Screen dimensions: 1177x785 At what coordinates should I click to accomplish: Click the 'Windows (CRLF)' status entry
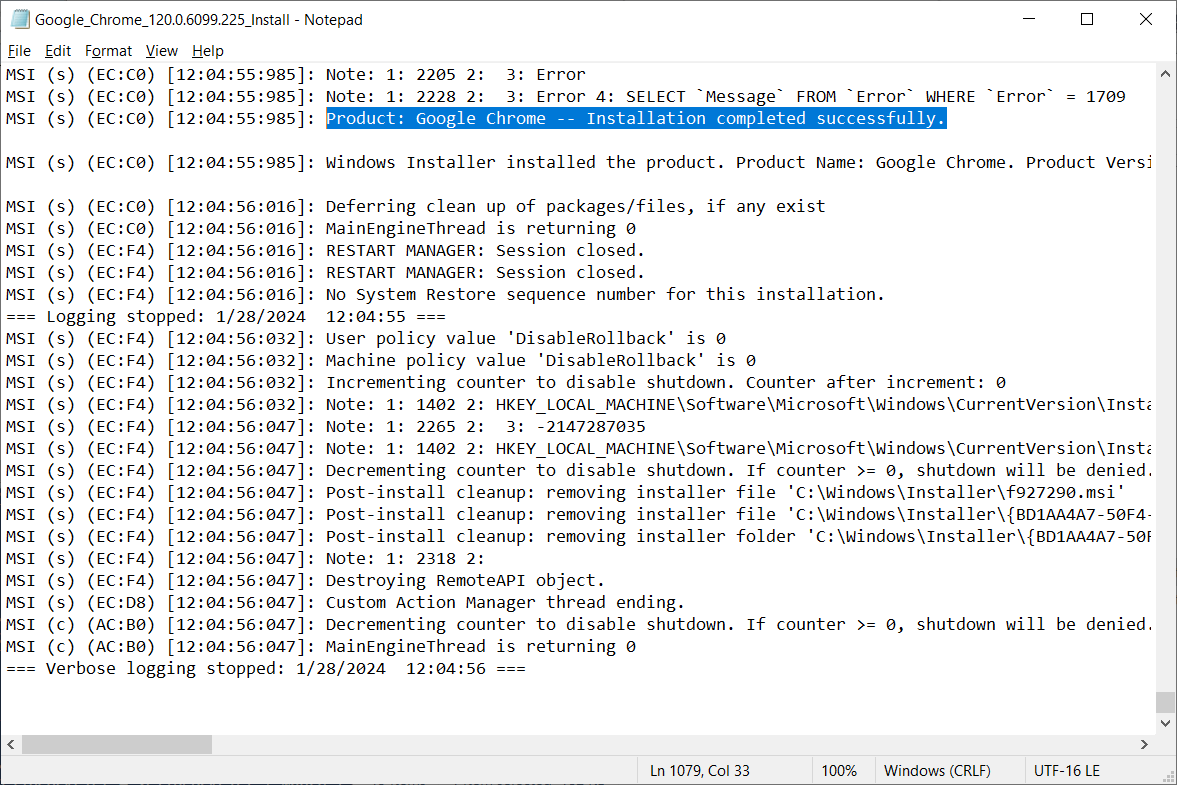point(937,771)
